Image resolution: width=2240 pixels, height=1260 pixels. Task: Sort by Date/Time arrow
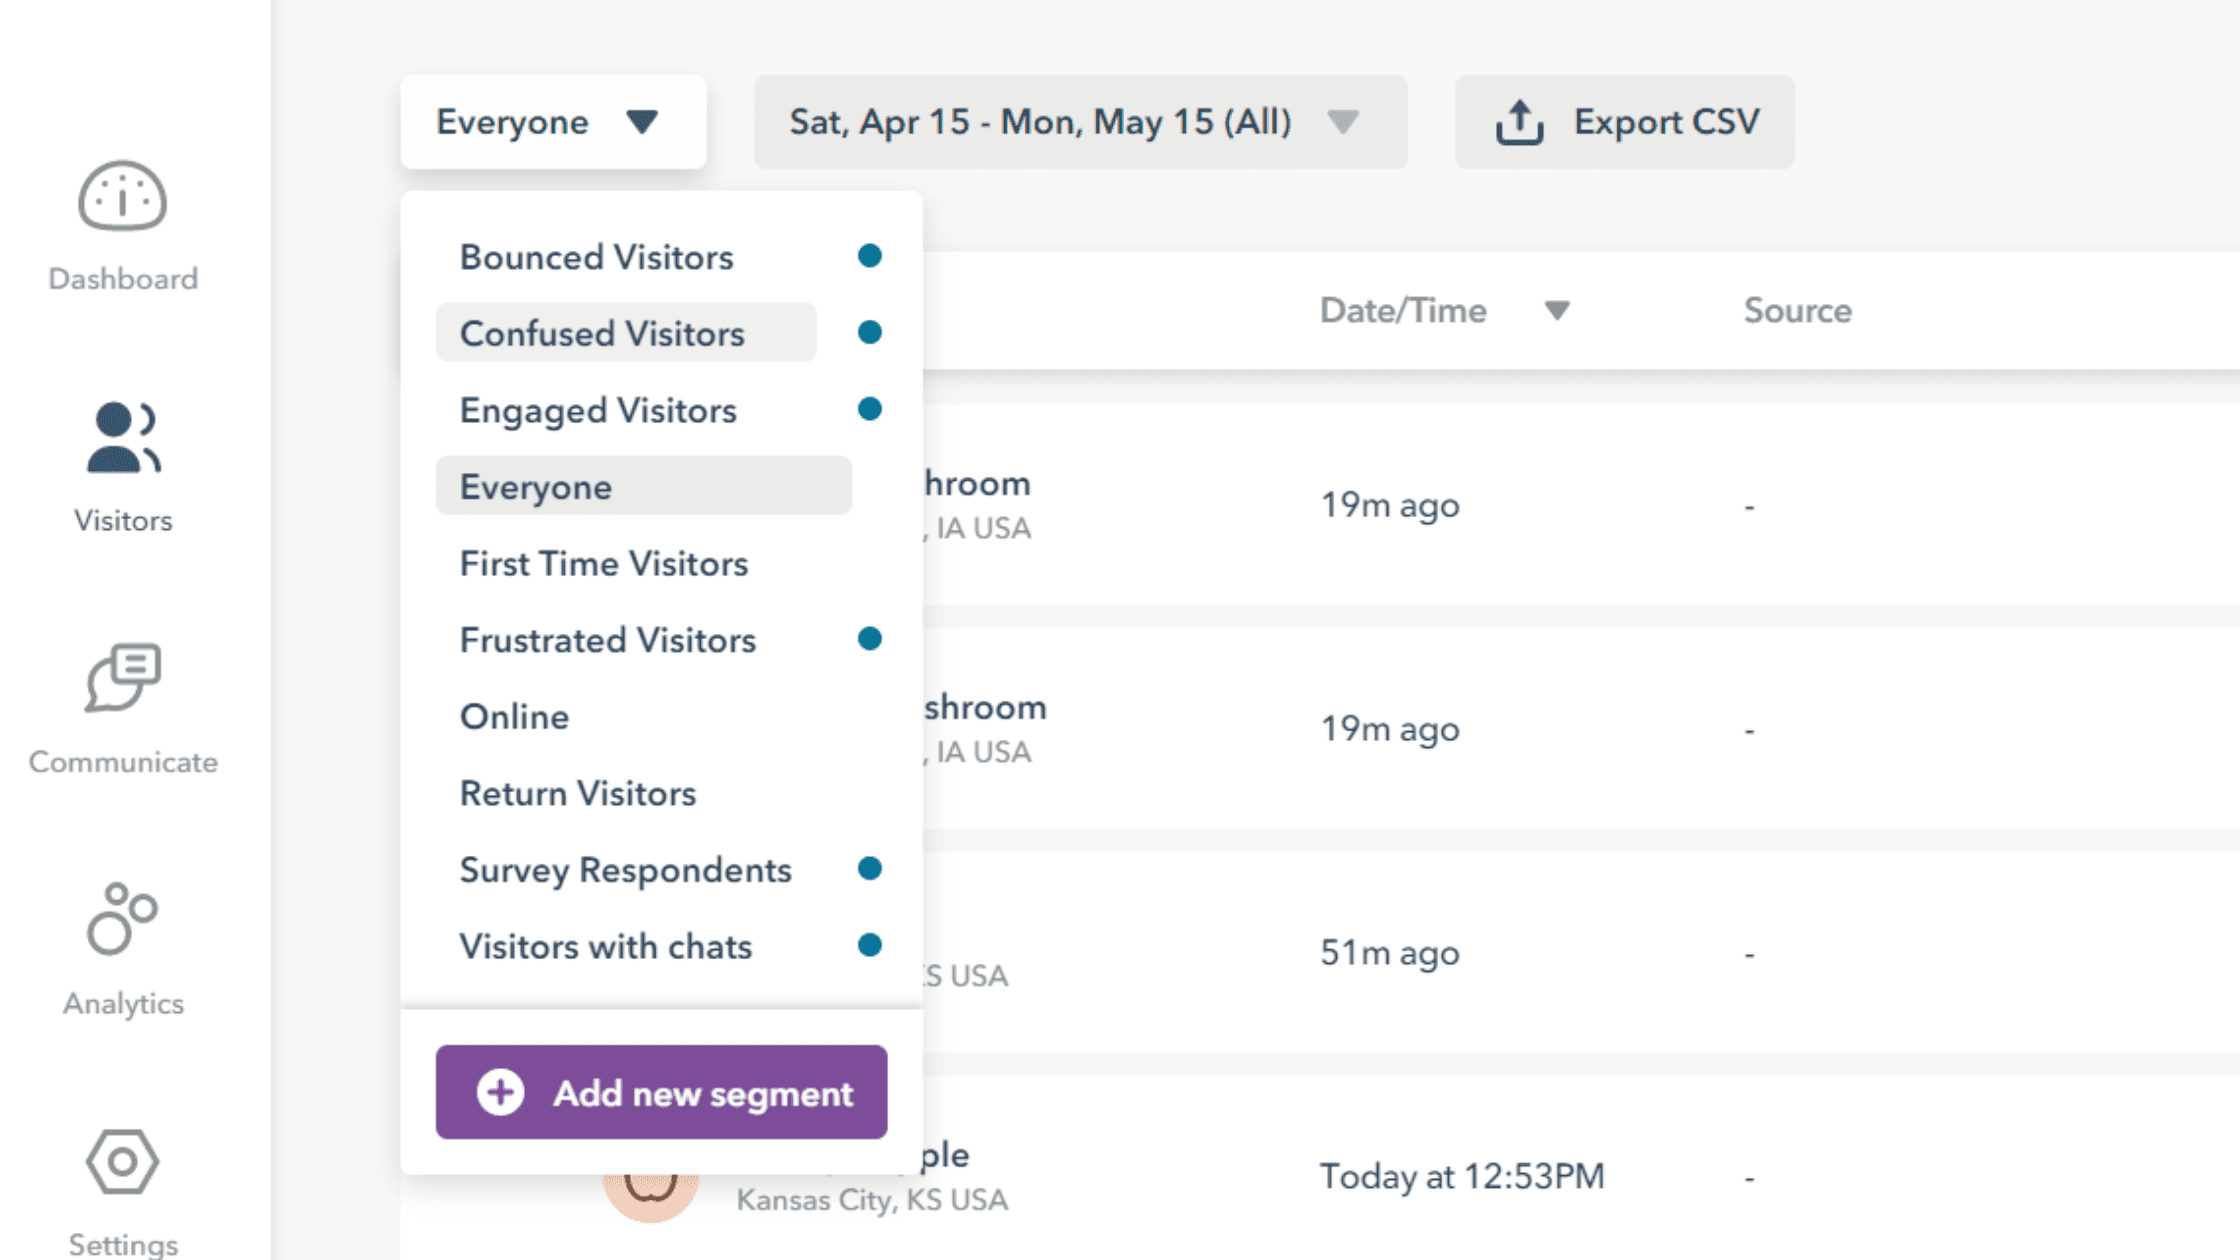(x=1557, y=311)
